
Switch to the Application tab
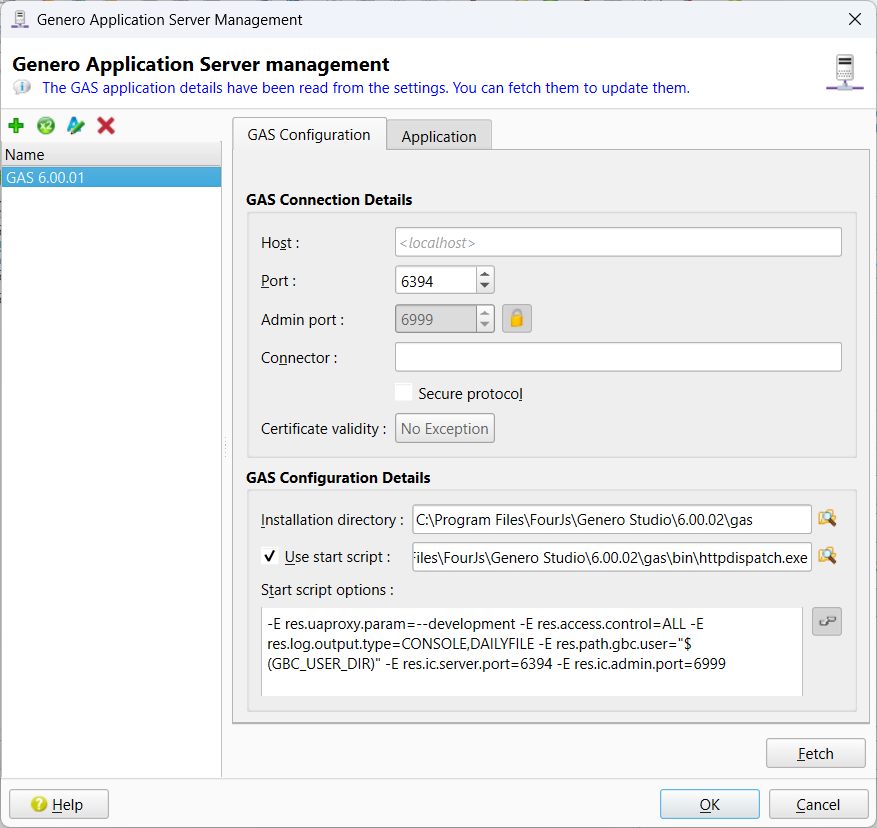pyautogui.click(x=438, y=134)
